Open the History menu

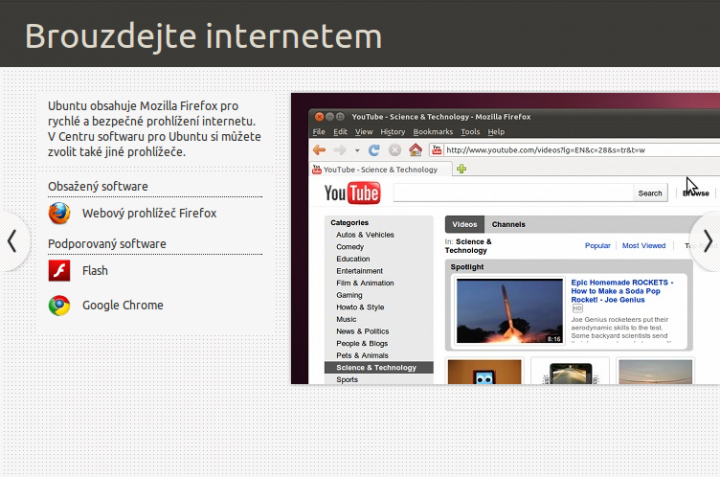tap(393, 132)
